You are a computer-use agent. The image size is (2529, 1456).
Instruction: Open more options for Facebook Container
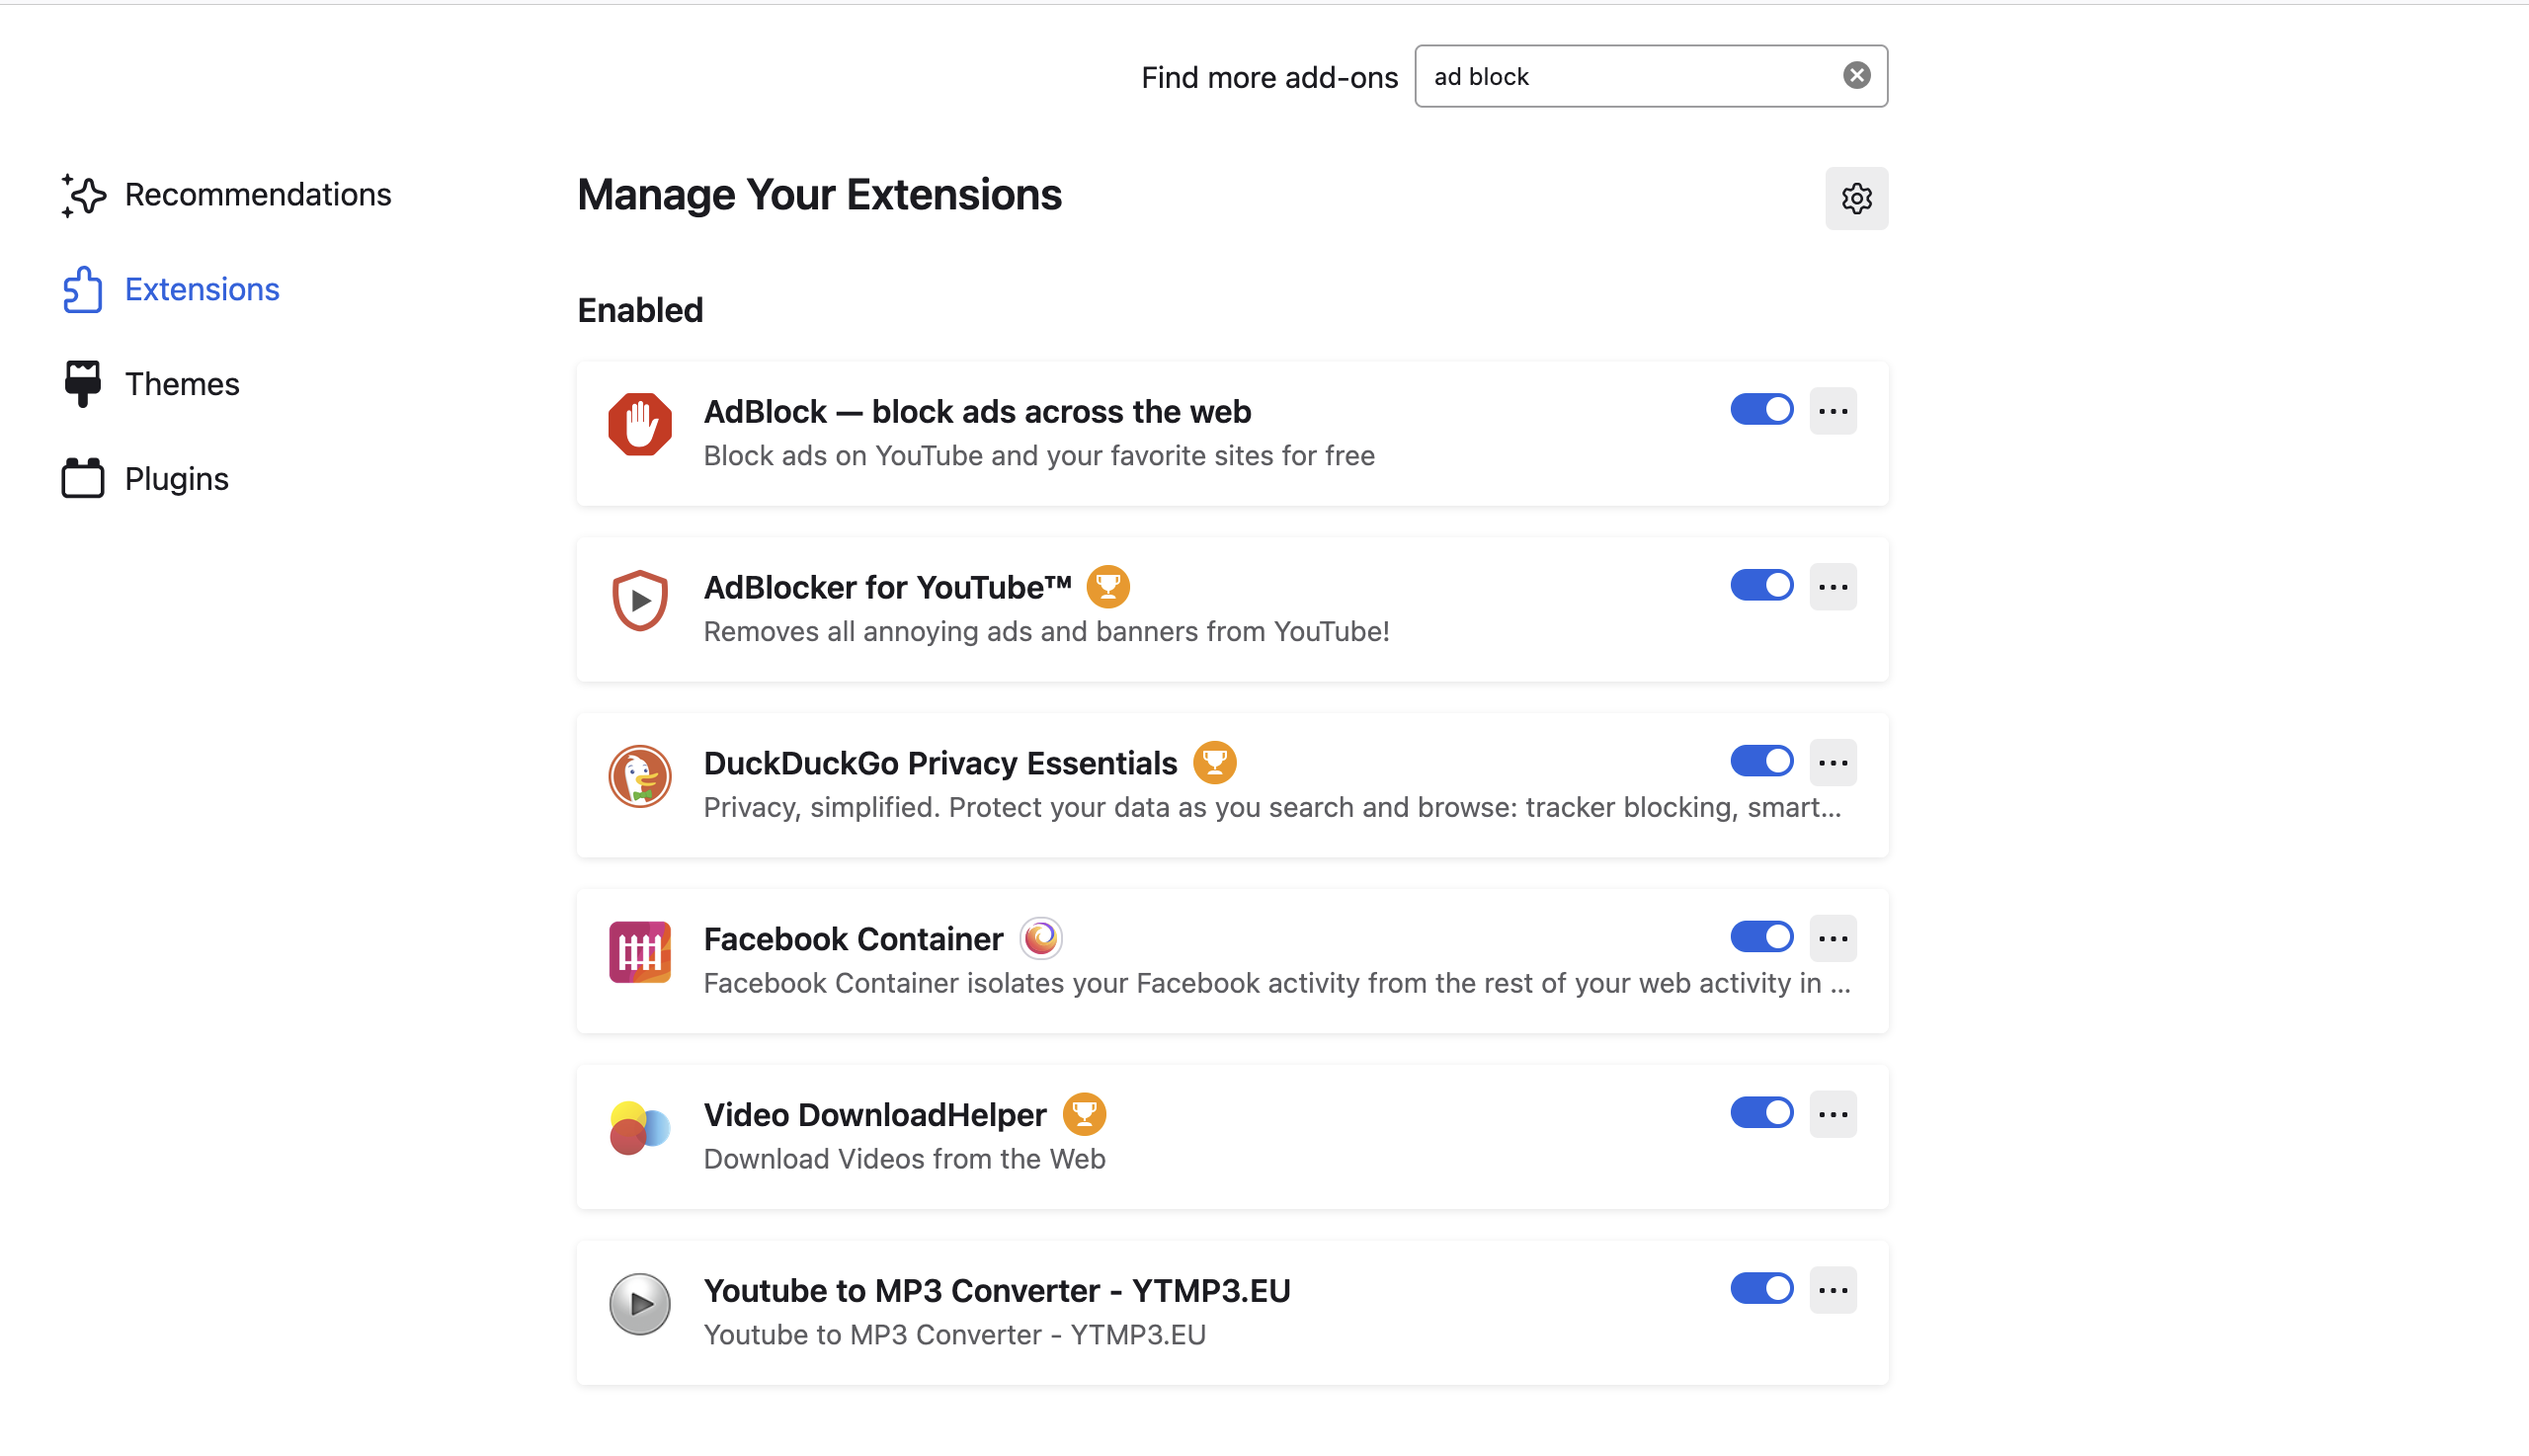(1833, 939)
